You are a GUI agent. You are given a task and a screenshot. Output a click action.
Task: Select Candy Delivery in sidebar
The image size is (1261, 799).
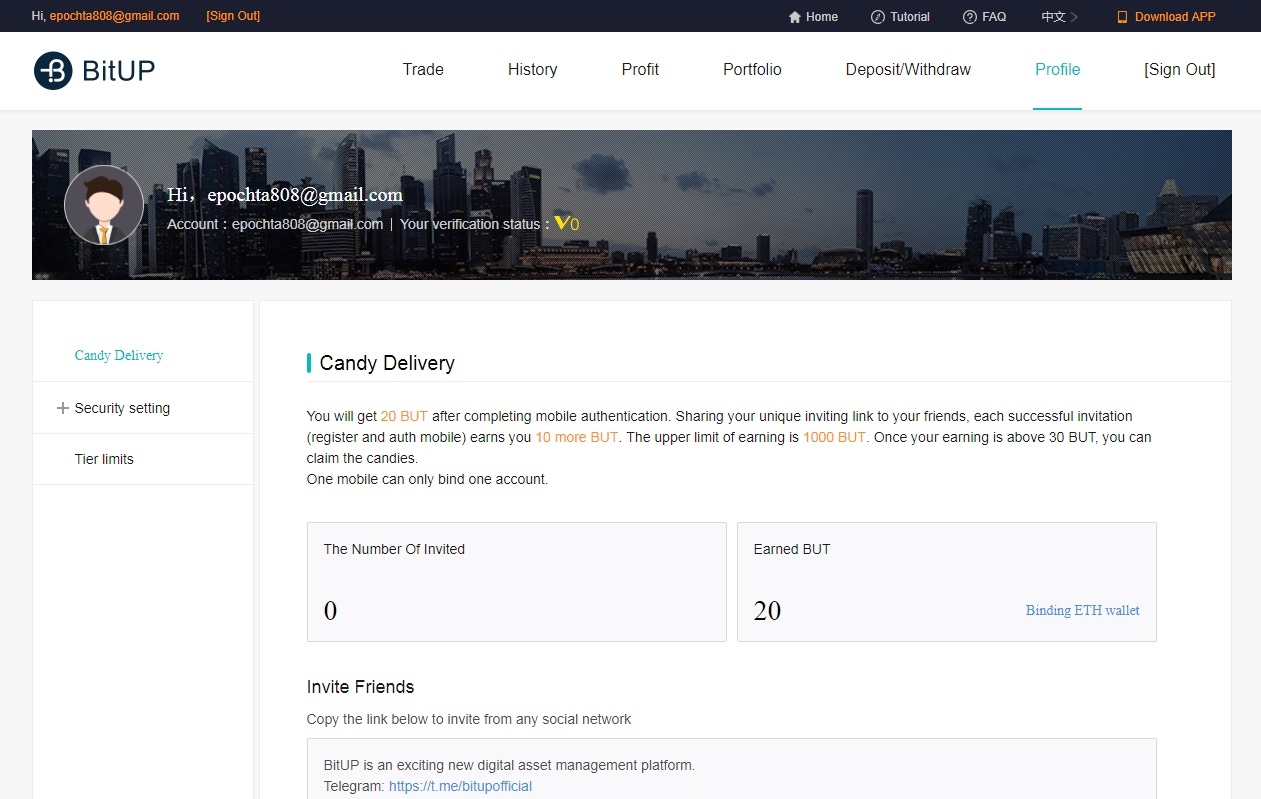(119, 356)
